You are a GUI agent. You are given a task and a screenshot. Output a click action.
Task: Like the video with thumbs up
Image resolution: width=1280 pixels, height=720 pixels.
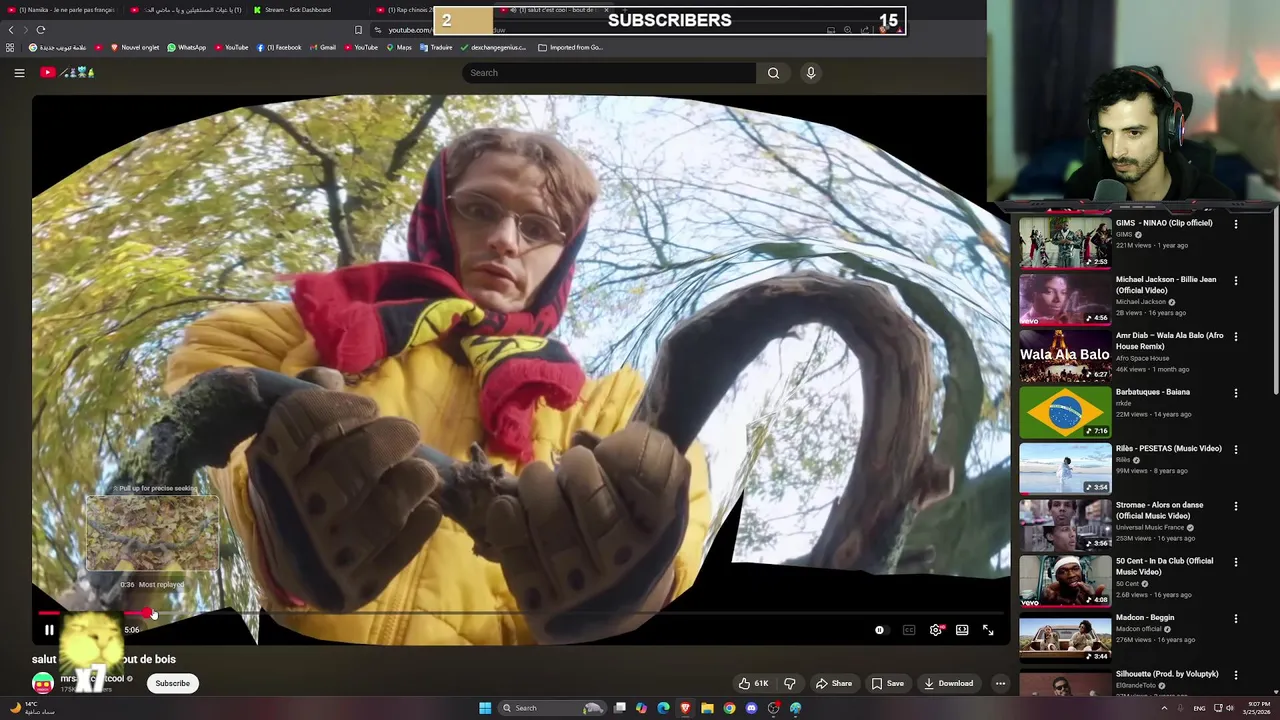[x=752, y=684]
